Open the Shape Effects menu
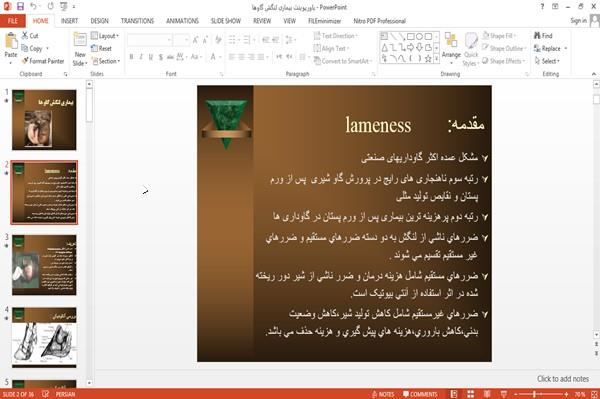 (503, 61)
